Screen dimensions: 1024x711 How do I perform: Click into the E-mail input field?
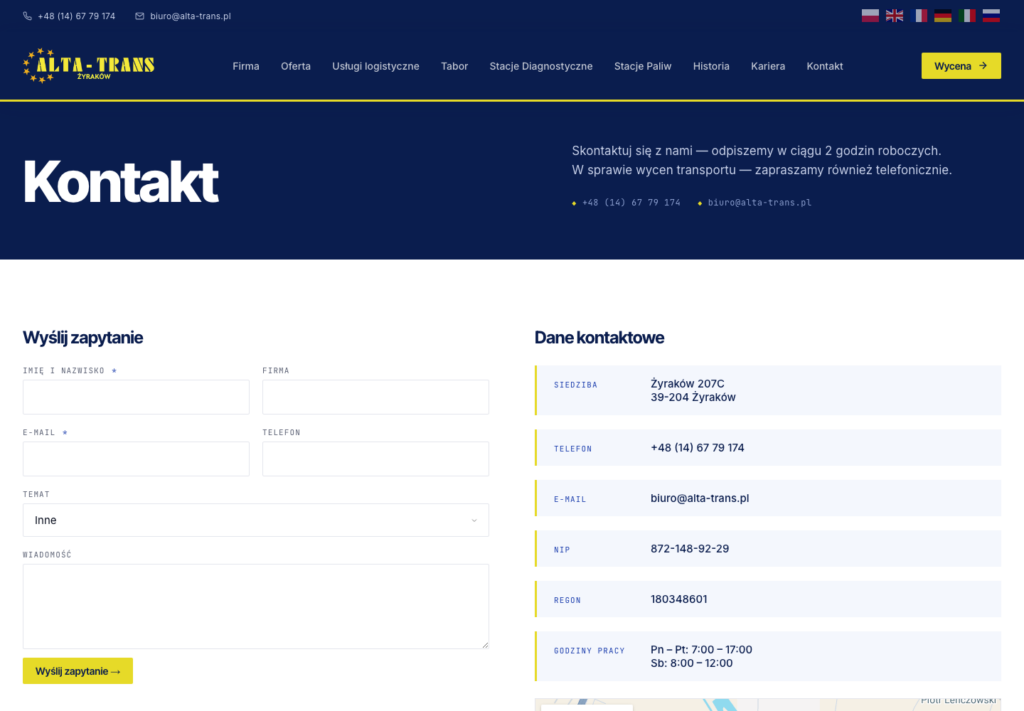[x=136, y=459]
